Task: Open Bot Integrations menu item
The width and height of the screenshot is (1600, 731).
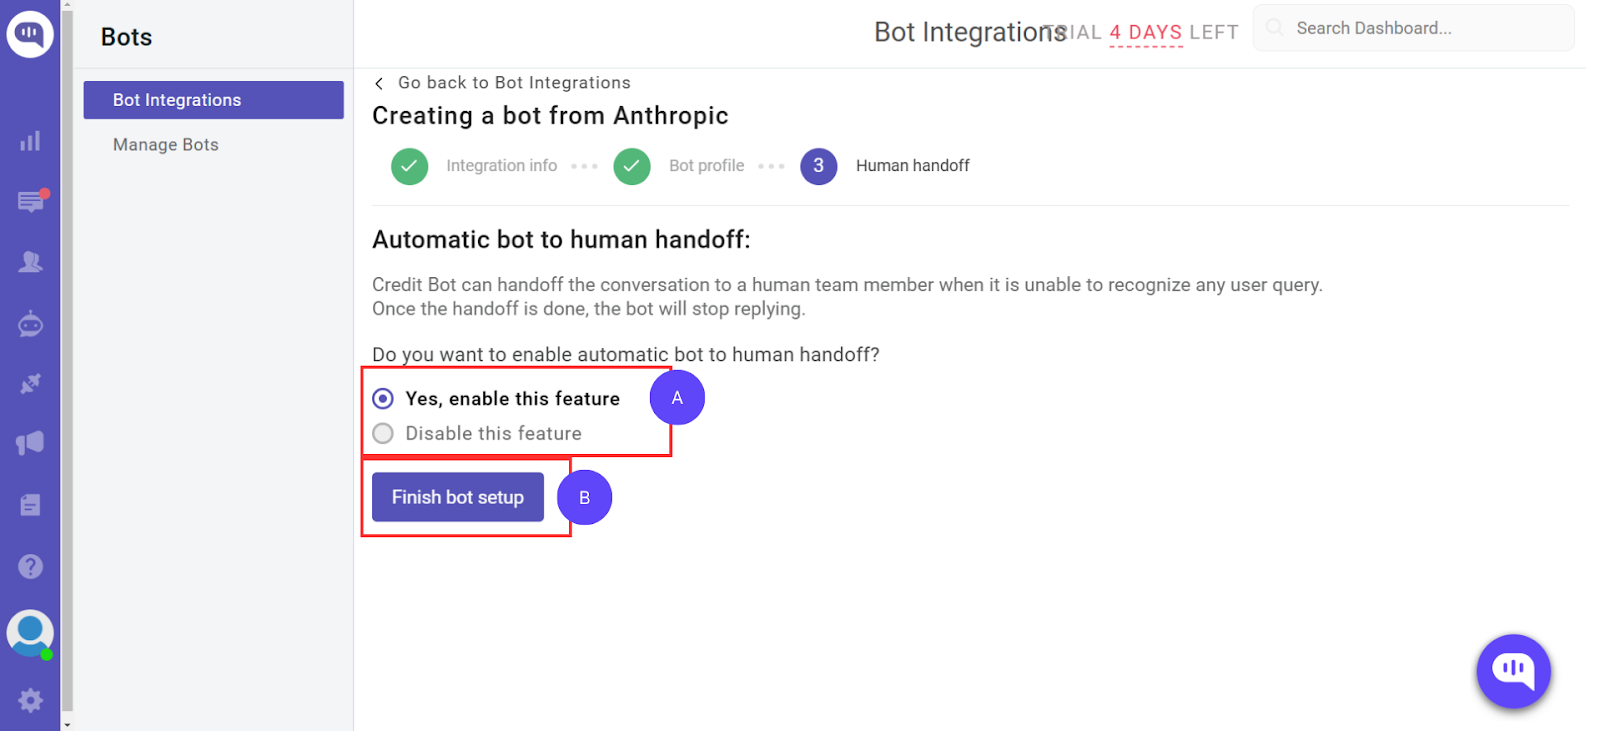Action: pyautogui.click(x=213, y=100)
